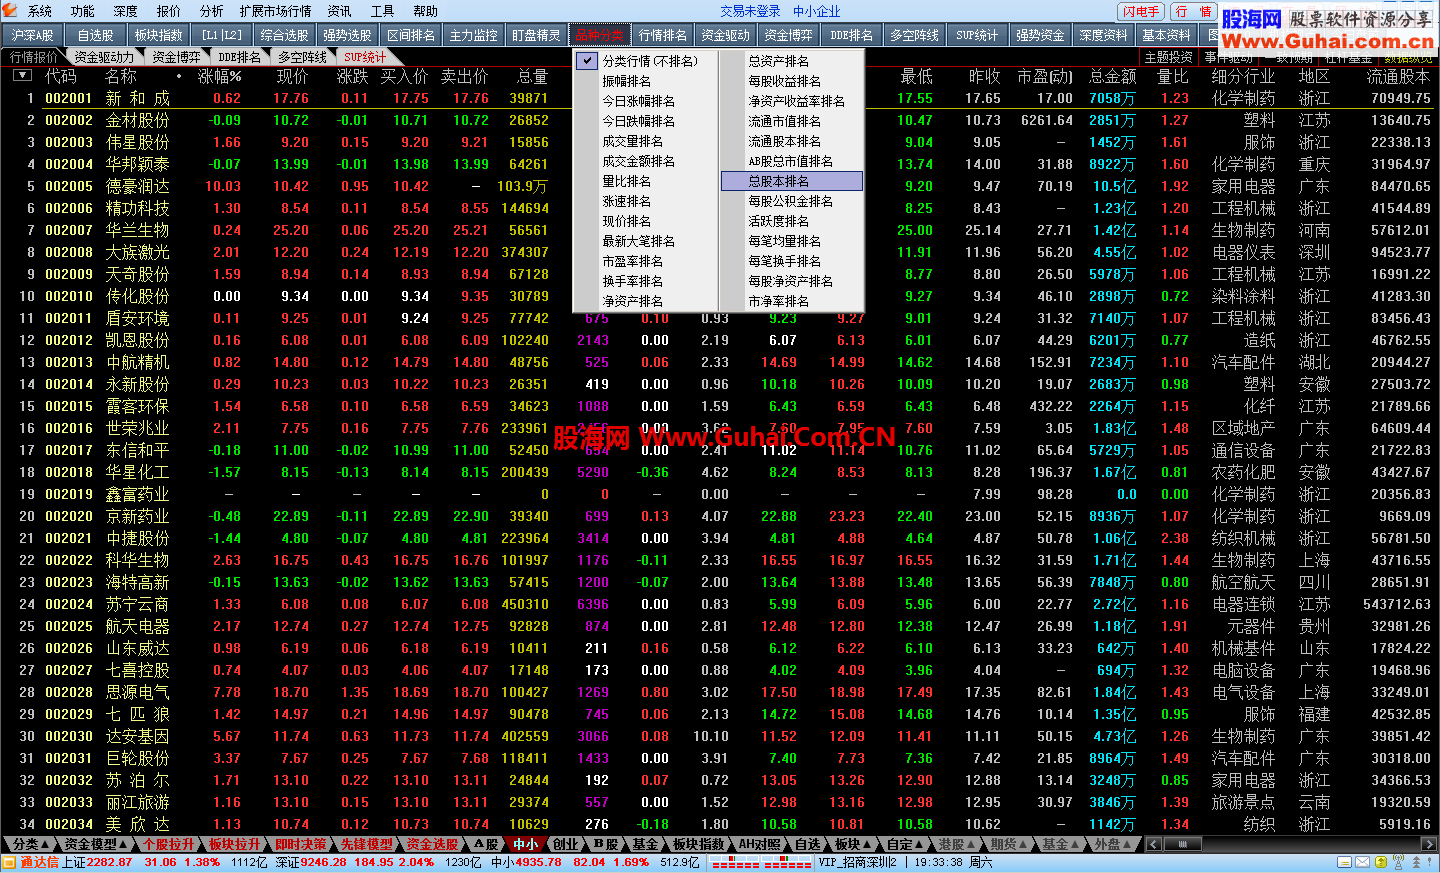Select the stock row 大族激光

pyautogui.click(x=720, y=252)
